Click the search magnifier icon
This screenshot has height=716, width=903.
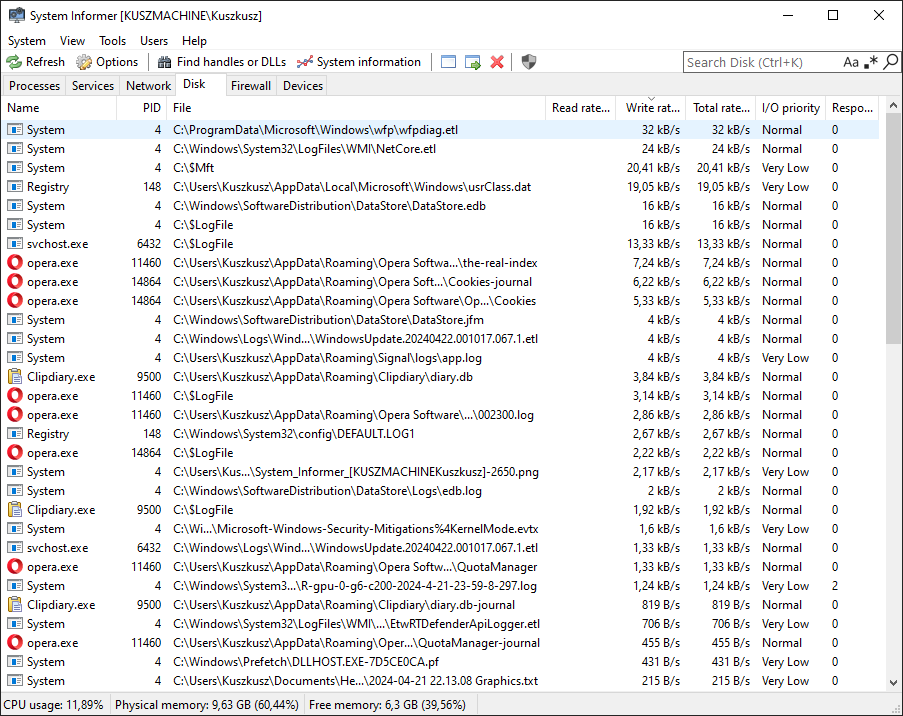[x=890, y=62]
